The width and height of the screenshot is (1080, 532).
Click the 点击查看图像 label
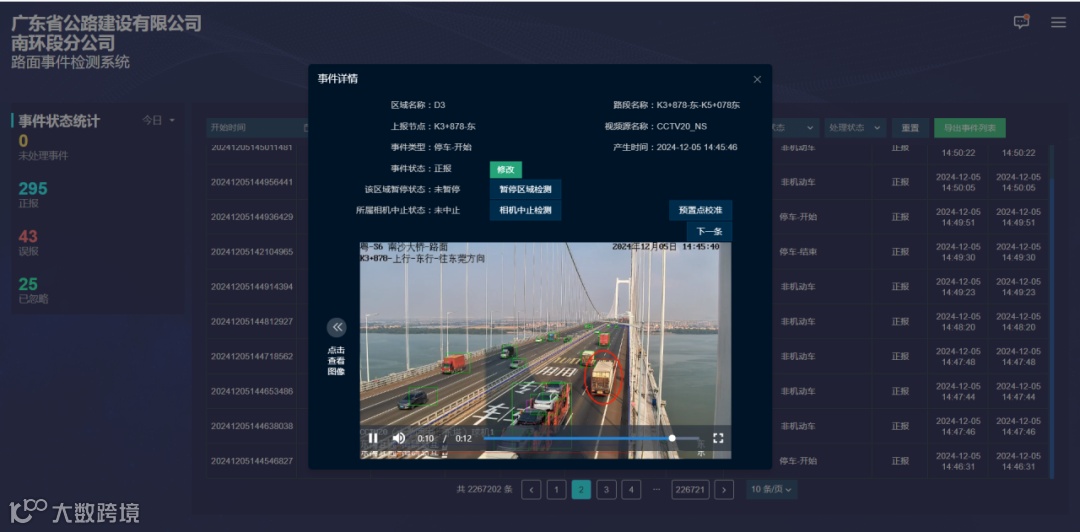pyautogui.click(x=336, y=360)
